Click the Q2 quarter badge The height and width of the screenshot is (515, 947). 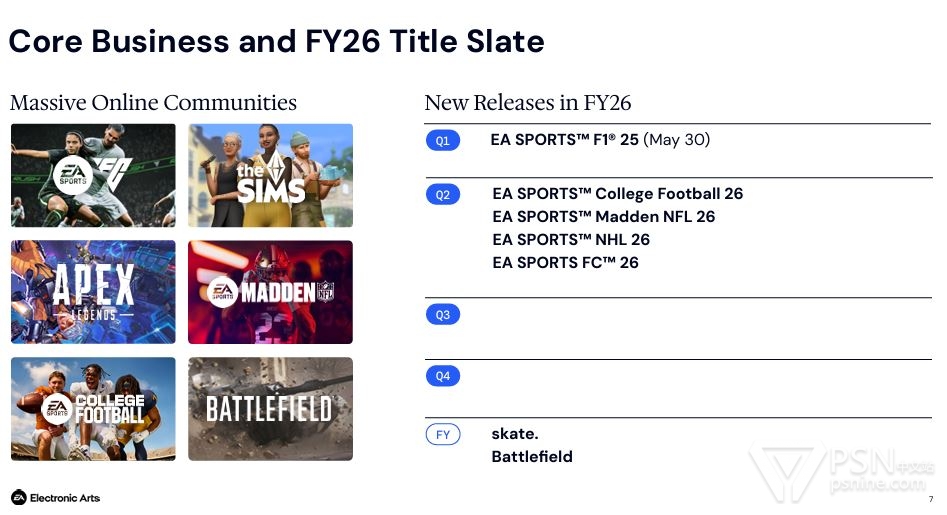(x=443, y=194)
